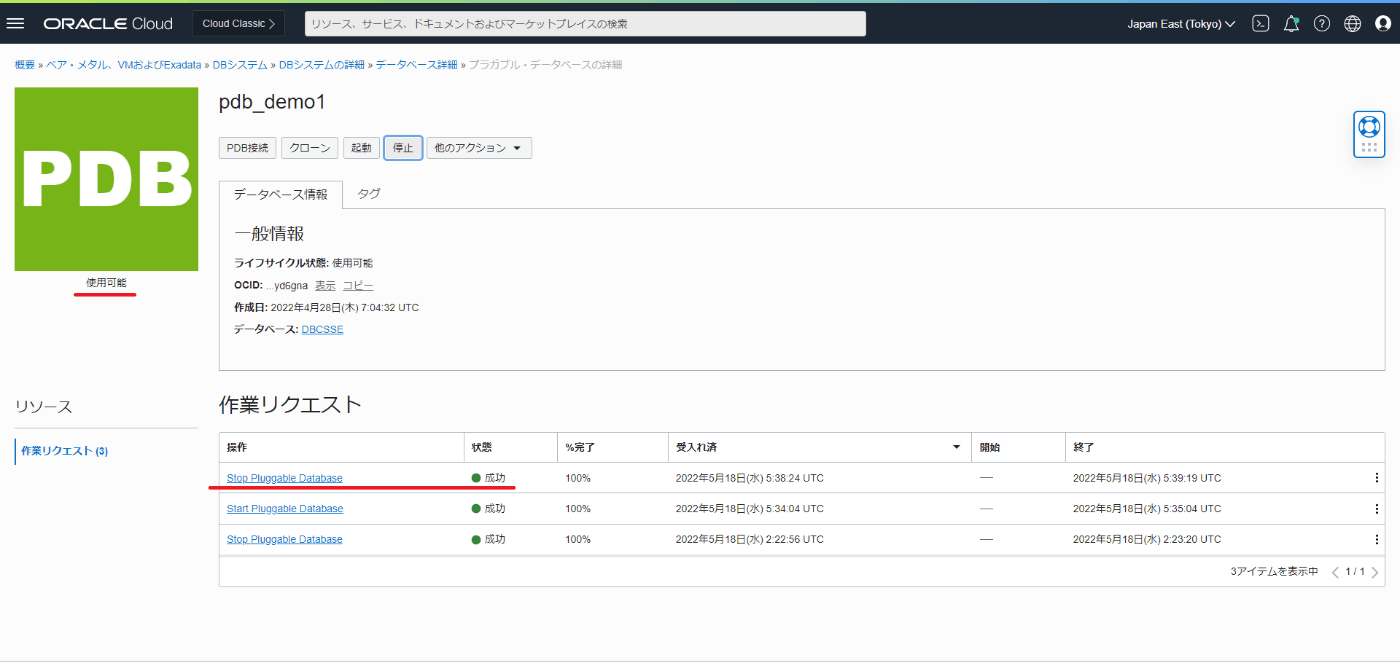Toggle sort arrow on 受入れ済 column
The height and width of the screenshot is (663, 1400).
(x=956, y=447)
